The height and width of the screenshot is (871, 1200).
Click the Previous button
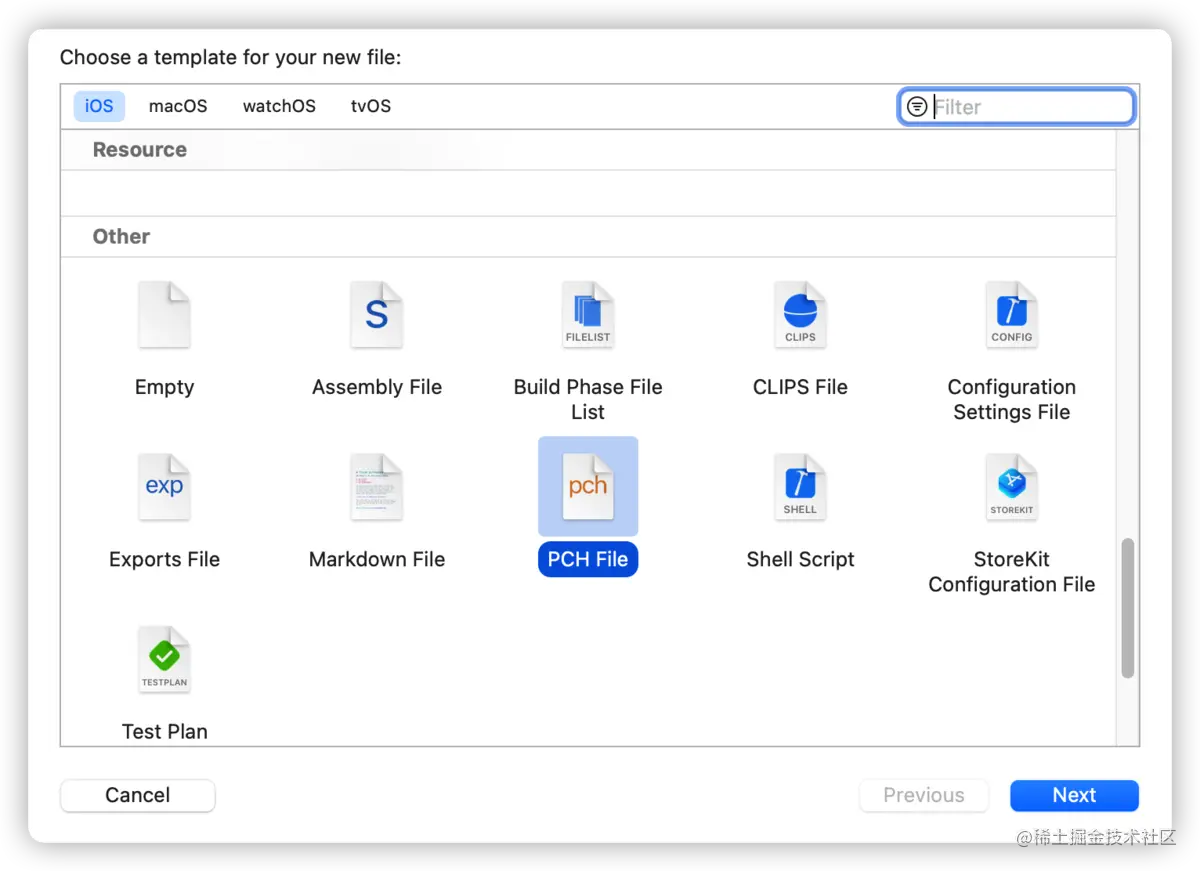coord(924,795)
